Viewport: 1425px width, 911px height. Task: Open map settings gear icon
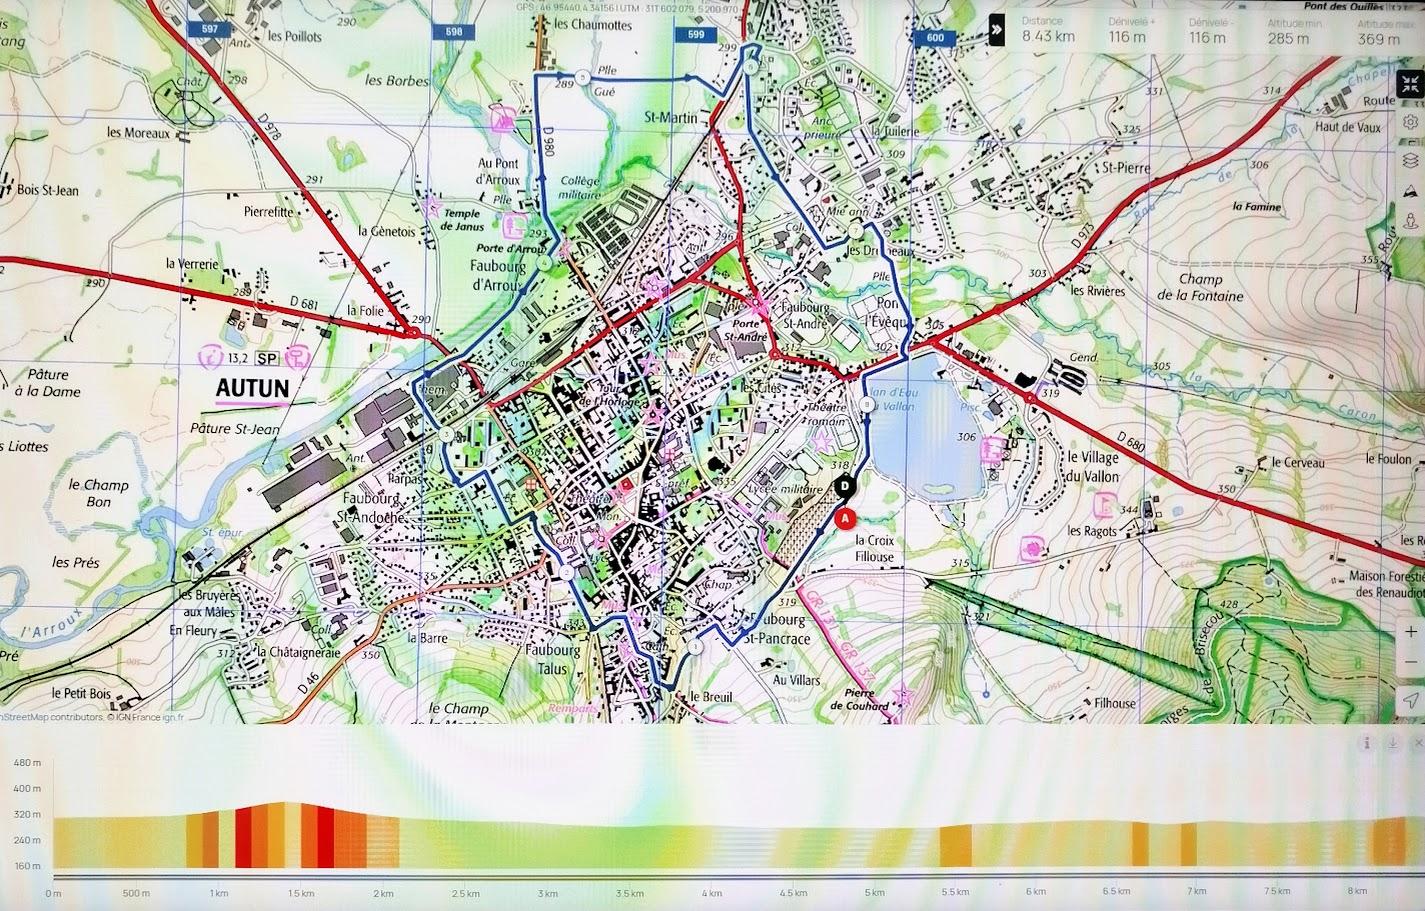[x=1410, y=123]
